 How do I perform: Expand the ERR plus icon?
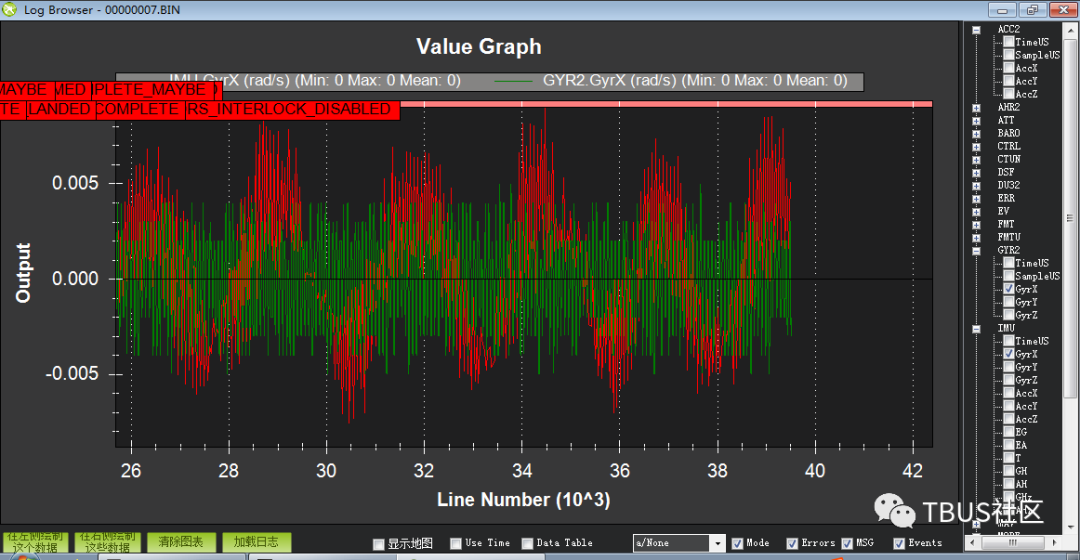coord(976,199)
